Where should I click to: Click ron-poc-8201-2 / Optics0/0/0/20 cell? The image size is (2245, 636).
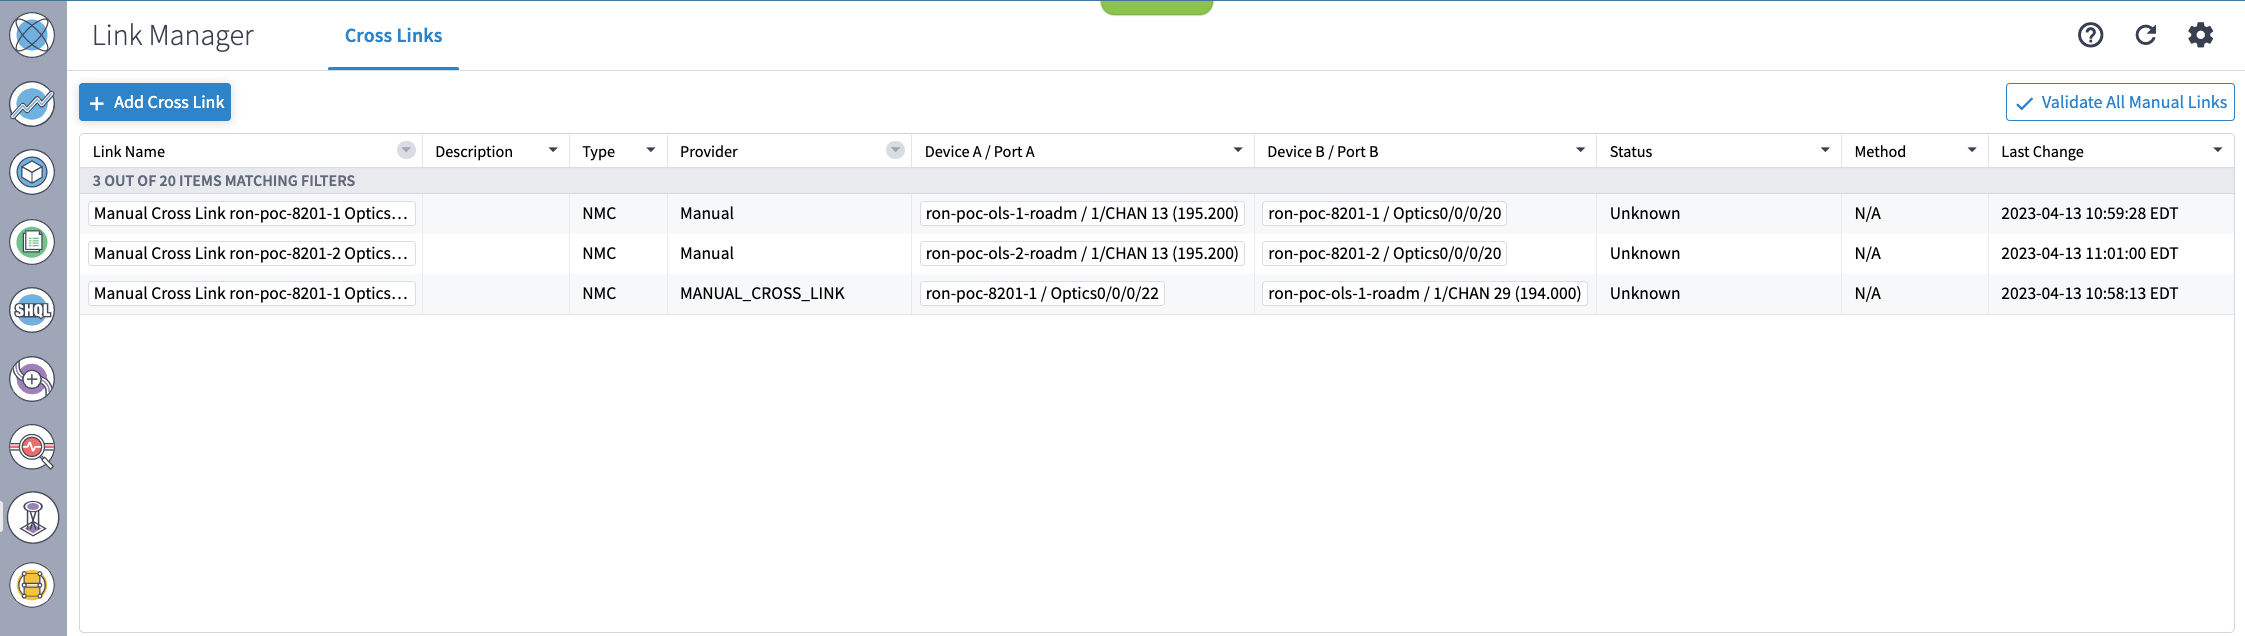(1384, 253)
